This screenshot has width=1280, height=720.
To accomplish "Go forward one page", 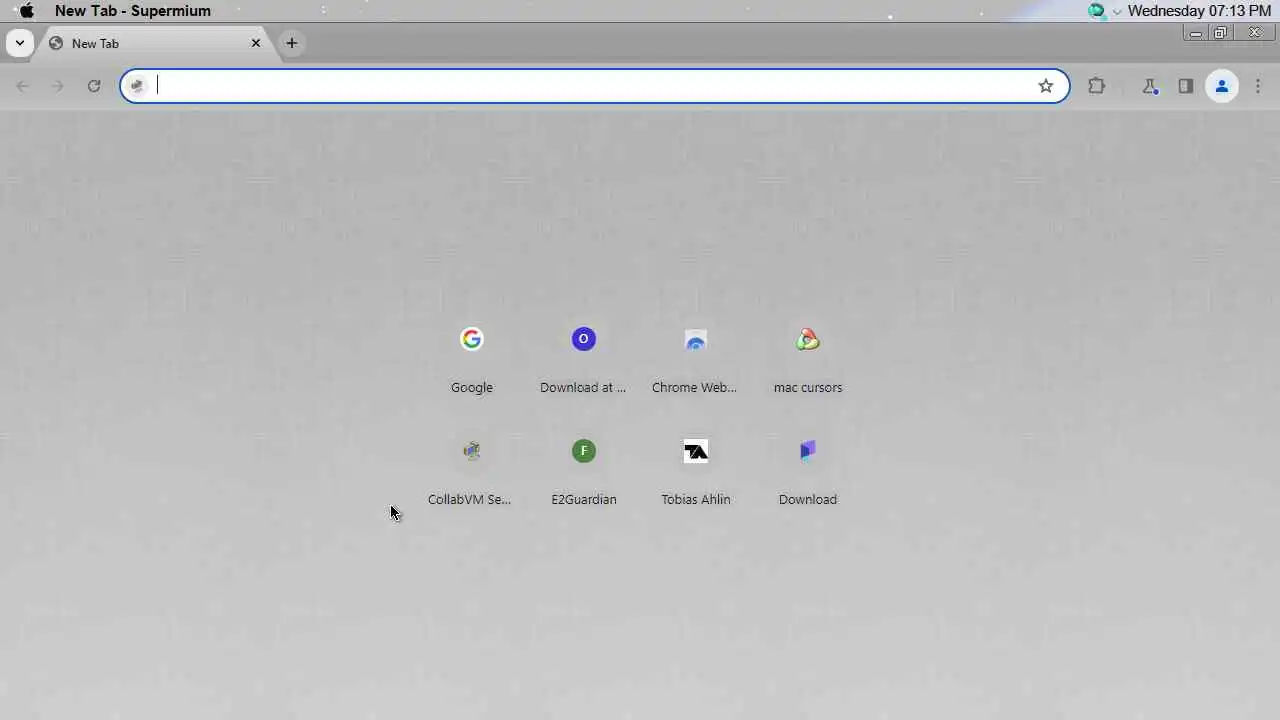I will 58,86.
